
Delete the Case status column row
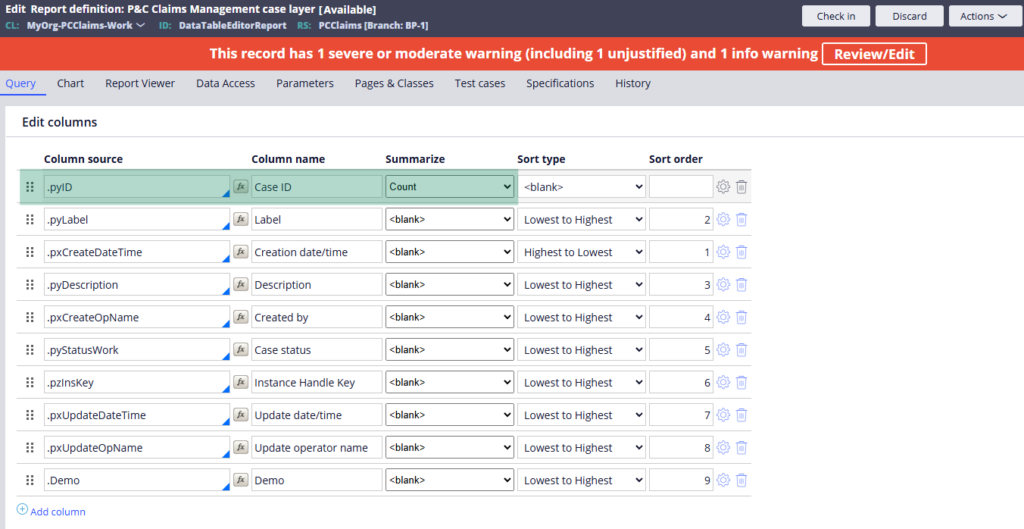tap(741, 350)
